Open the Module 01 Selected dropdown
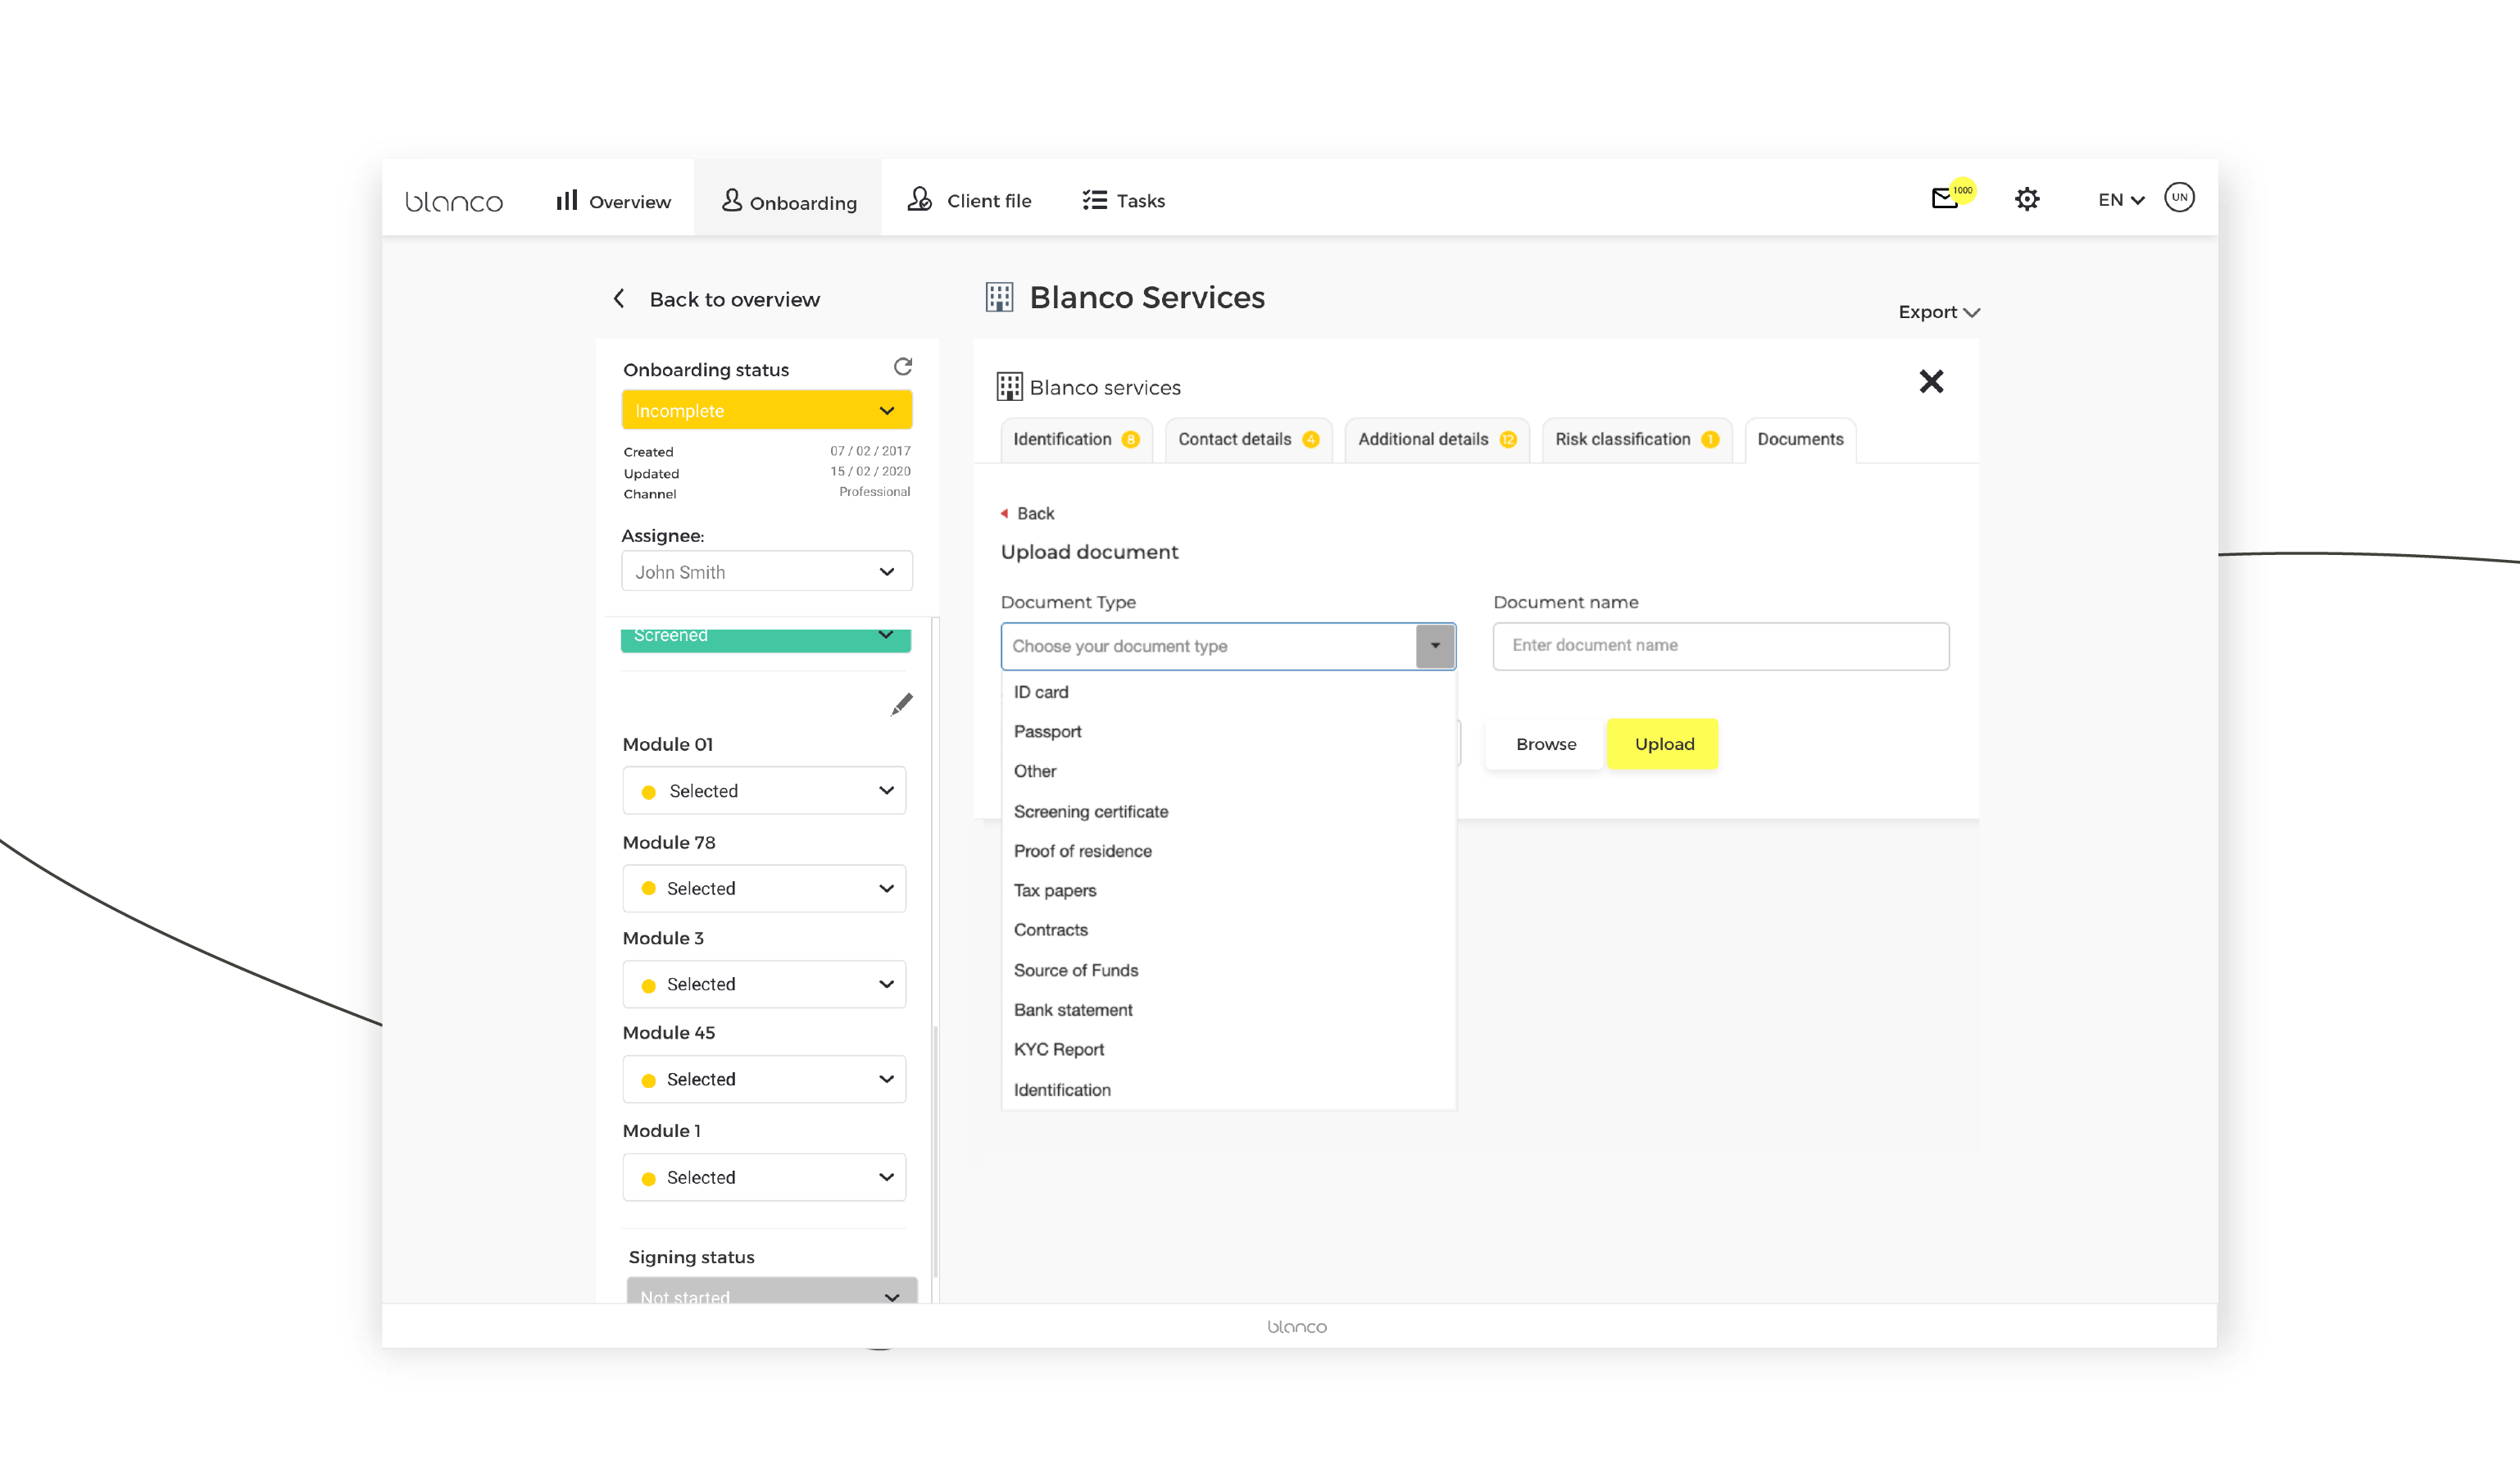 (x=764, y=790)
